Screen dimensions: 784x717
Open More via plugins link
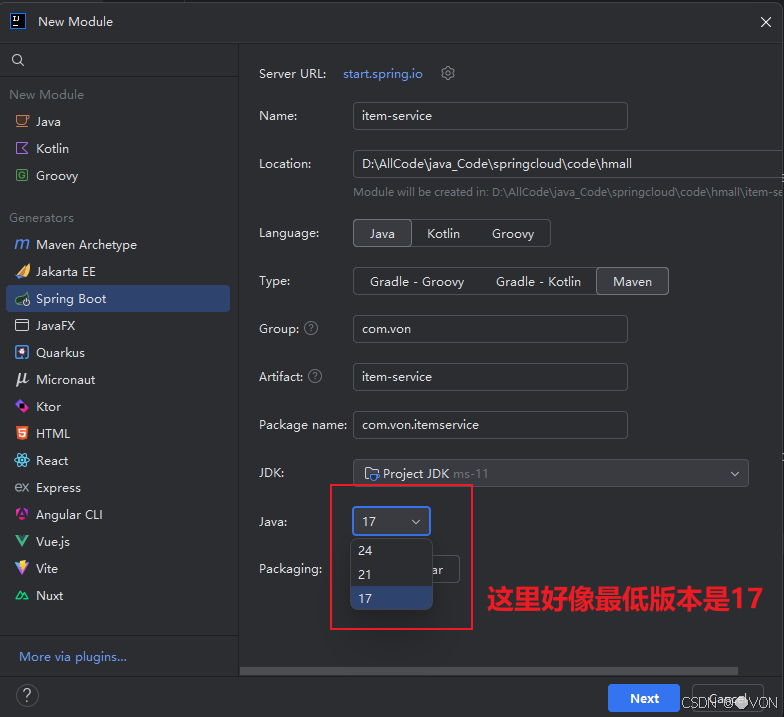(x=73, y=656)
